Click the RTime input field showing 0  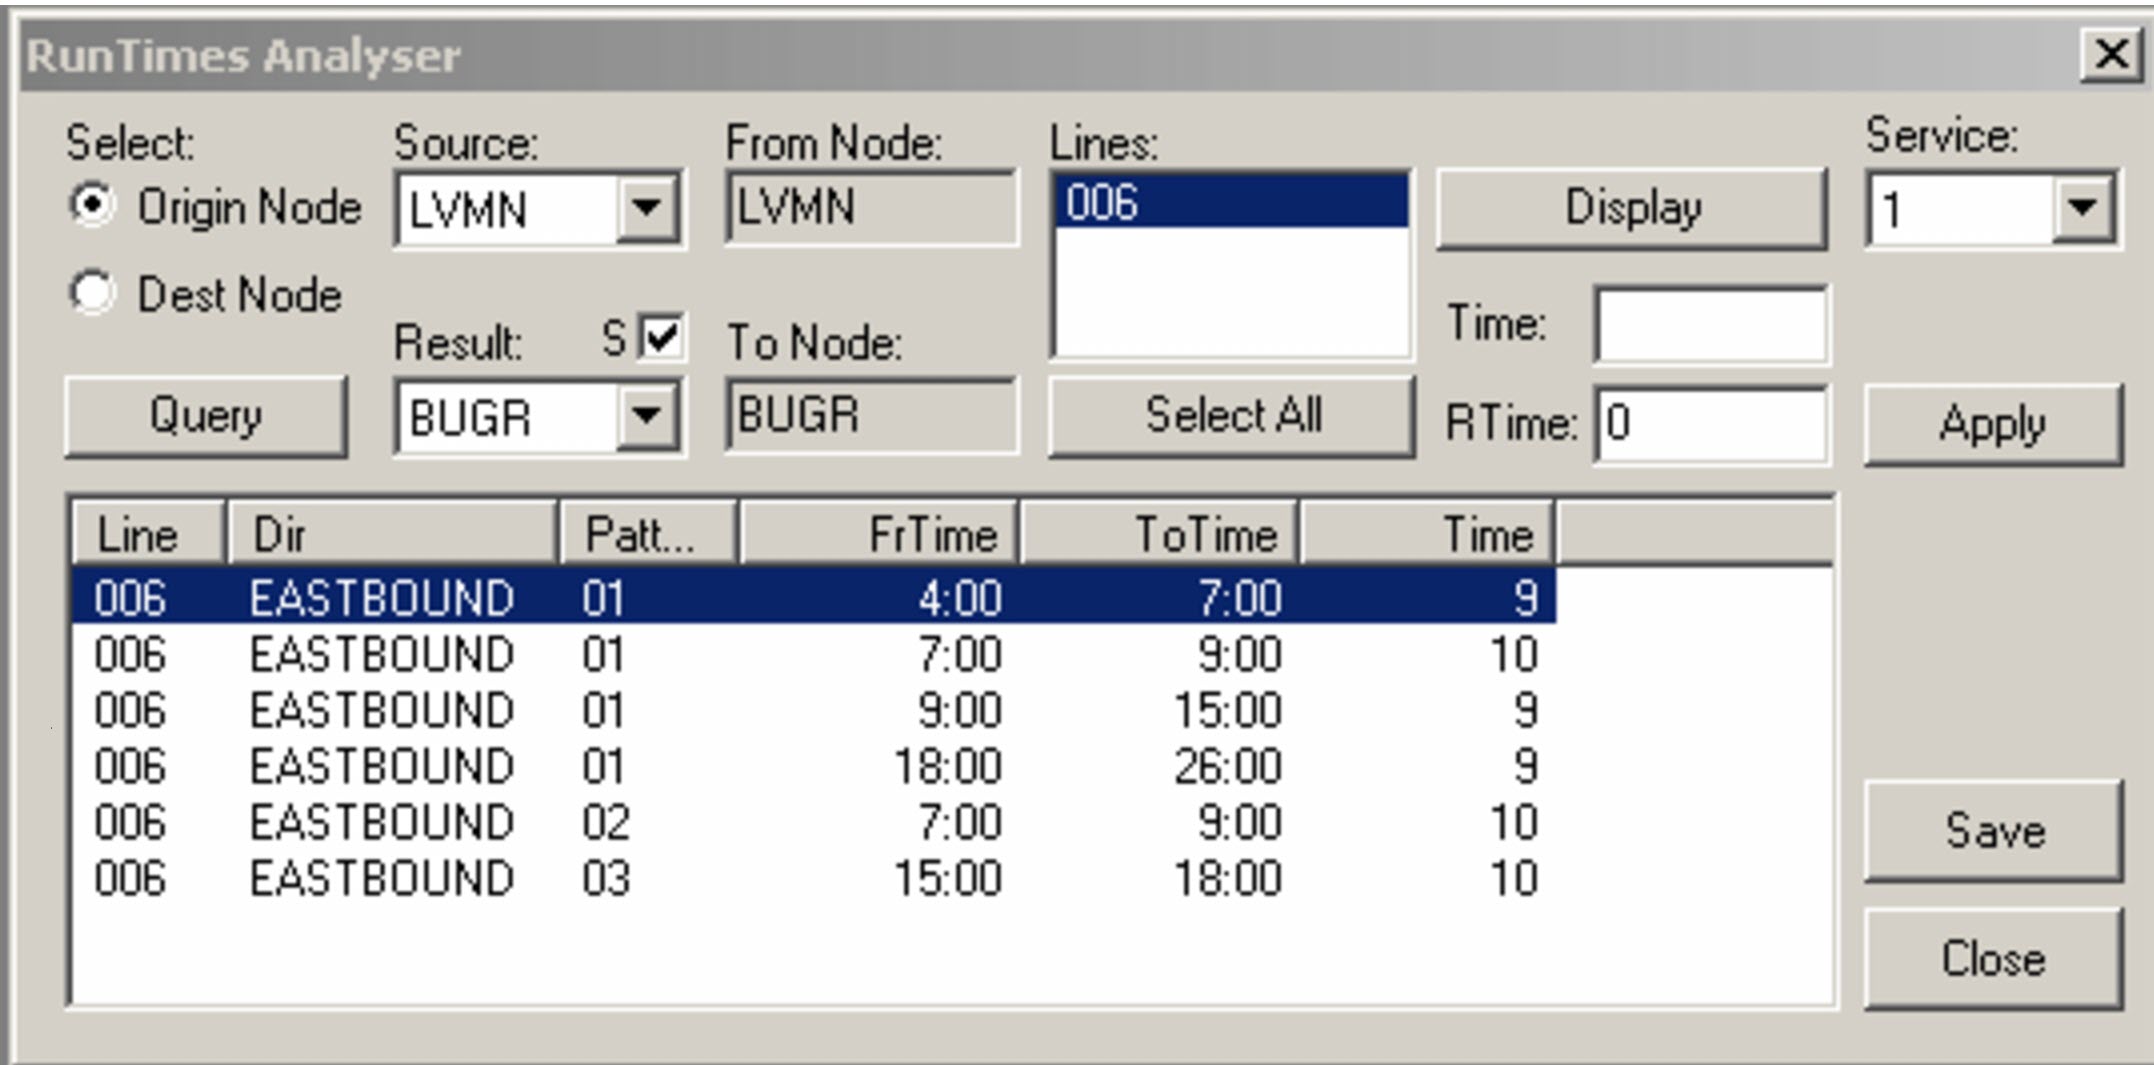tap(1710, 422)
